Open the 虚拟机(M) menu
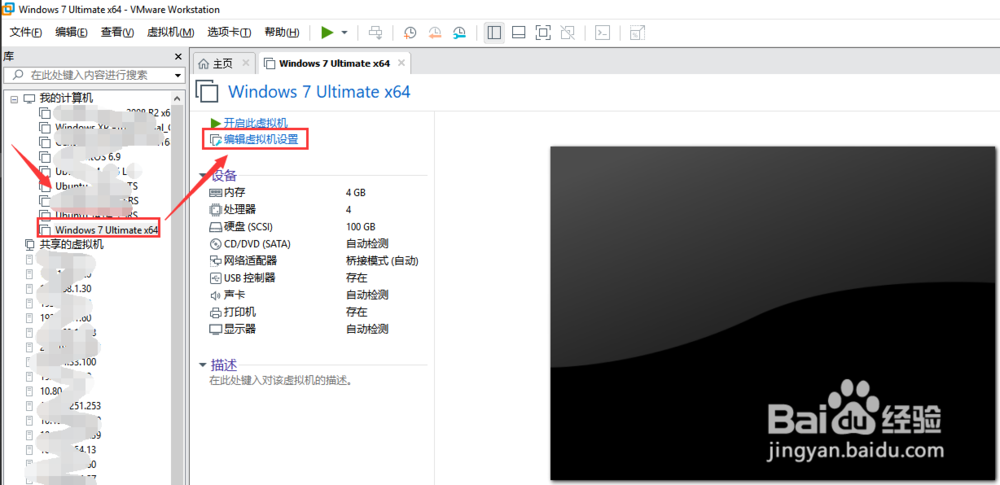Image resolution: width=1000 pixels, height=485 pixels. (x=170, y=33)
